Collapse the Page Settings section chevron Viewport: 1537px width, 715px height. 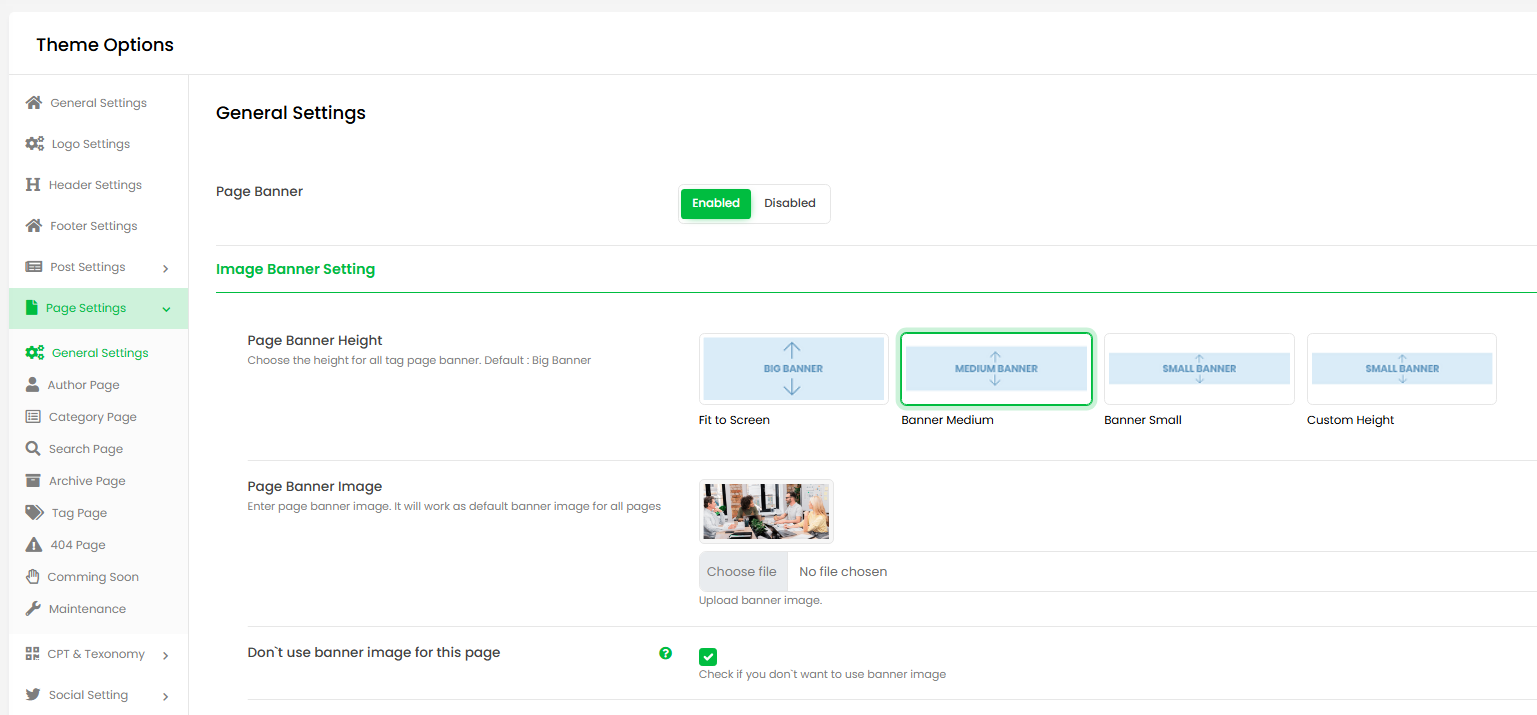[x=166, y=309]
